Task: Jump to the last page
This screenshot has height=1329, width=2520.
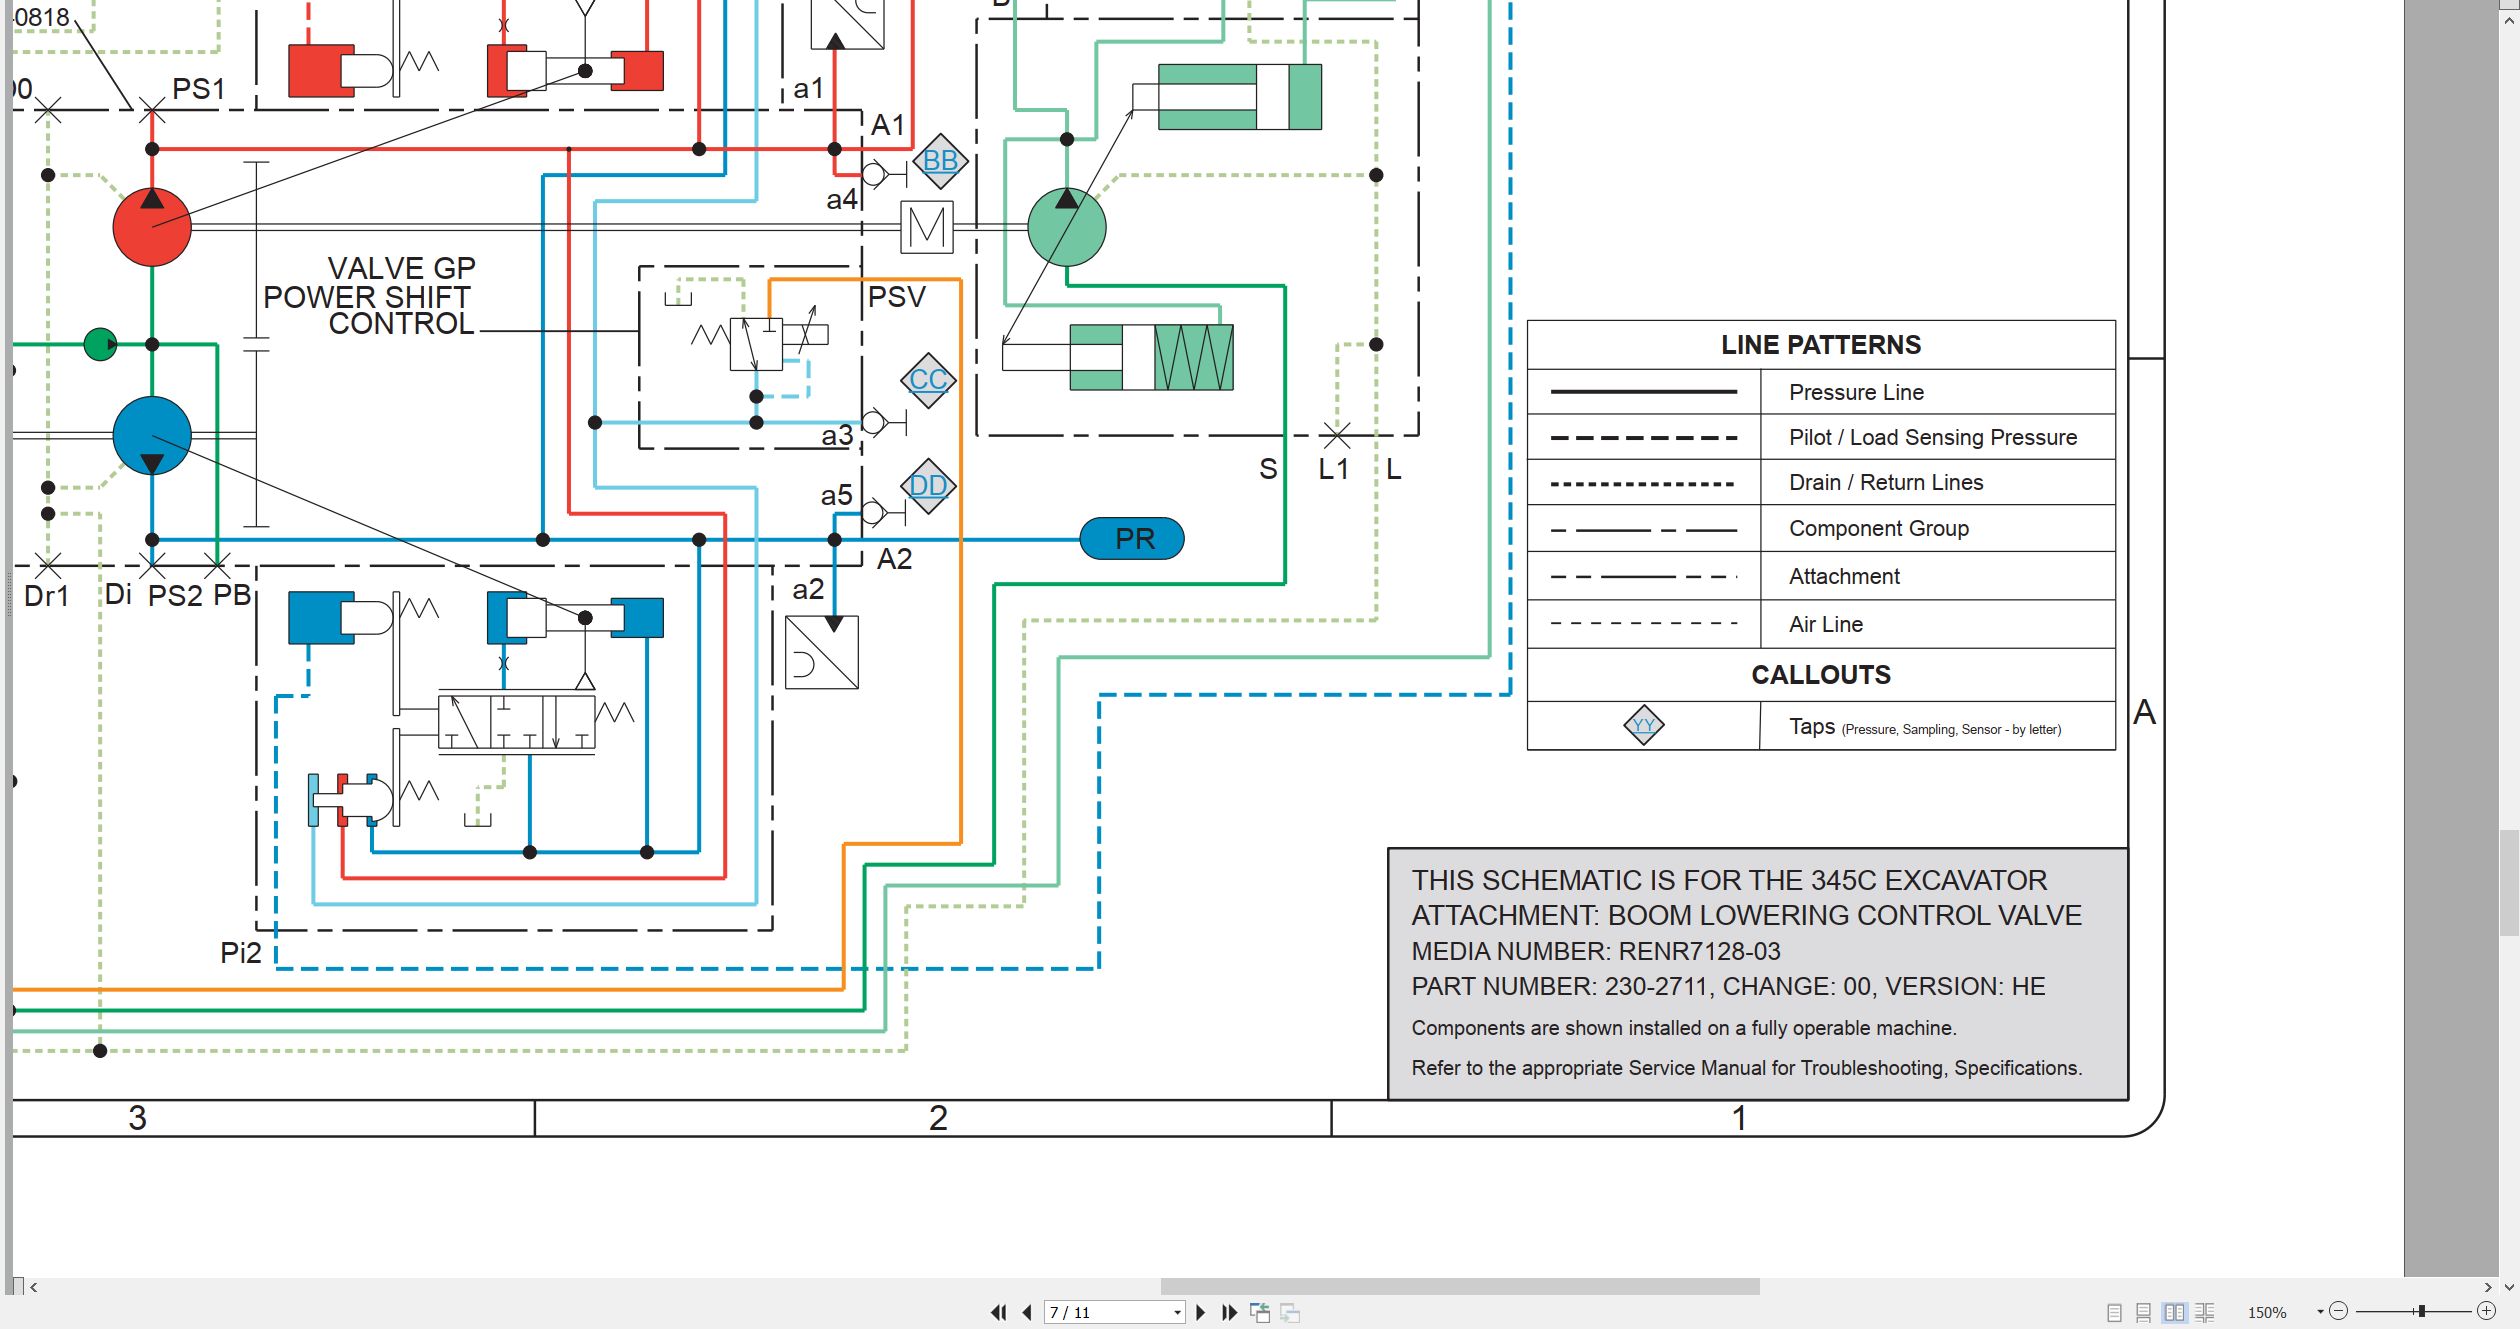Action: [x=1229, y=1312]
